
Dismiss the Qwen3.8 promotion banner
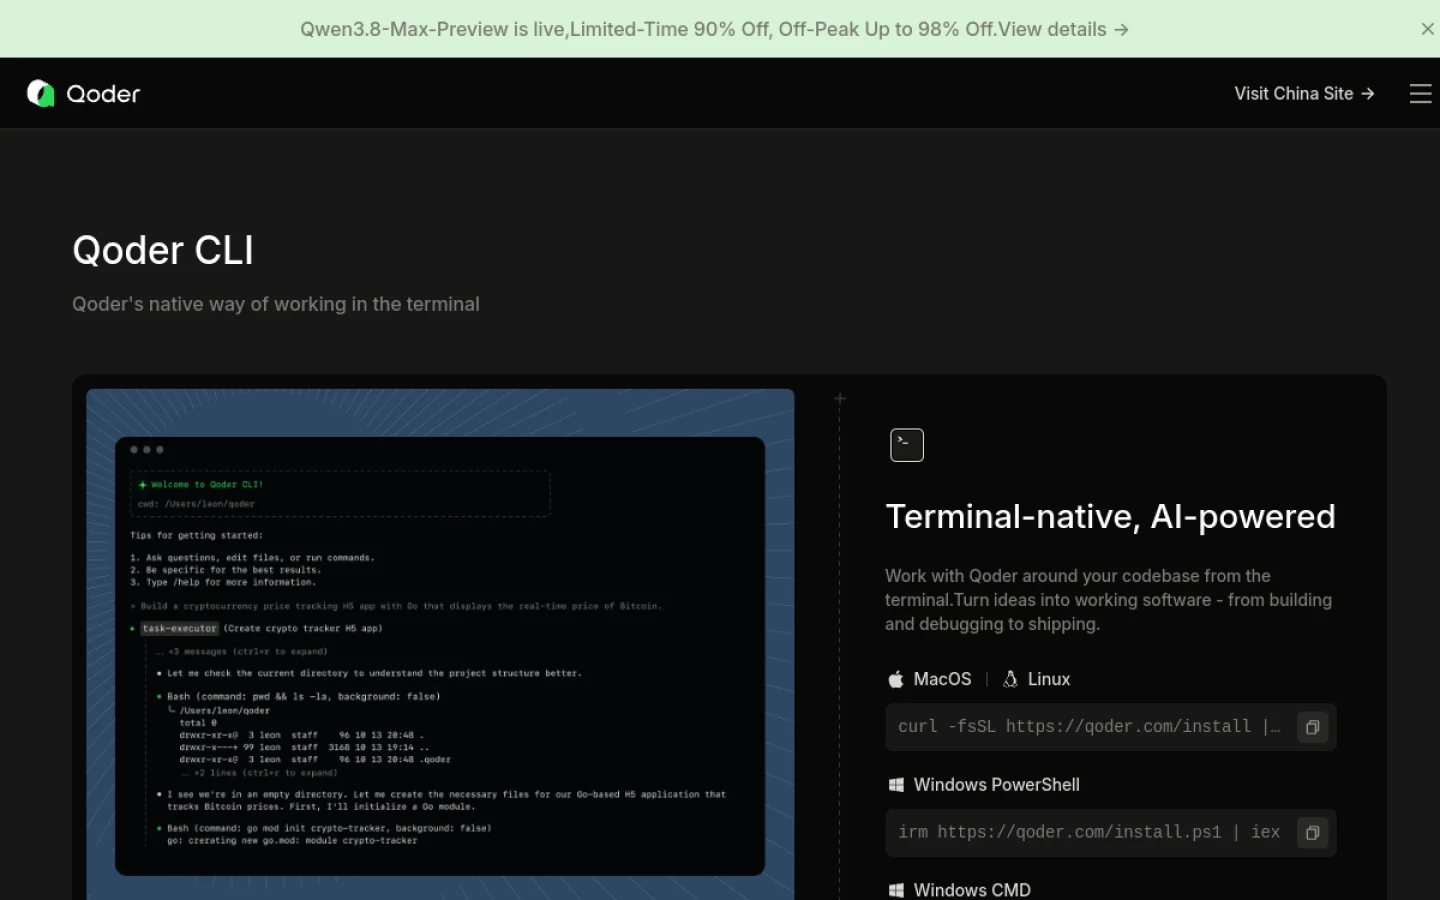pyautogui.click(x=1427, y=29)
